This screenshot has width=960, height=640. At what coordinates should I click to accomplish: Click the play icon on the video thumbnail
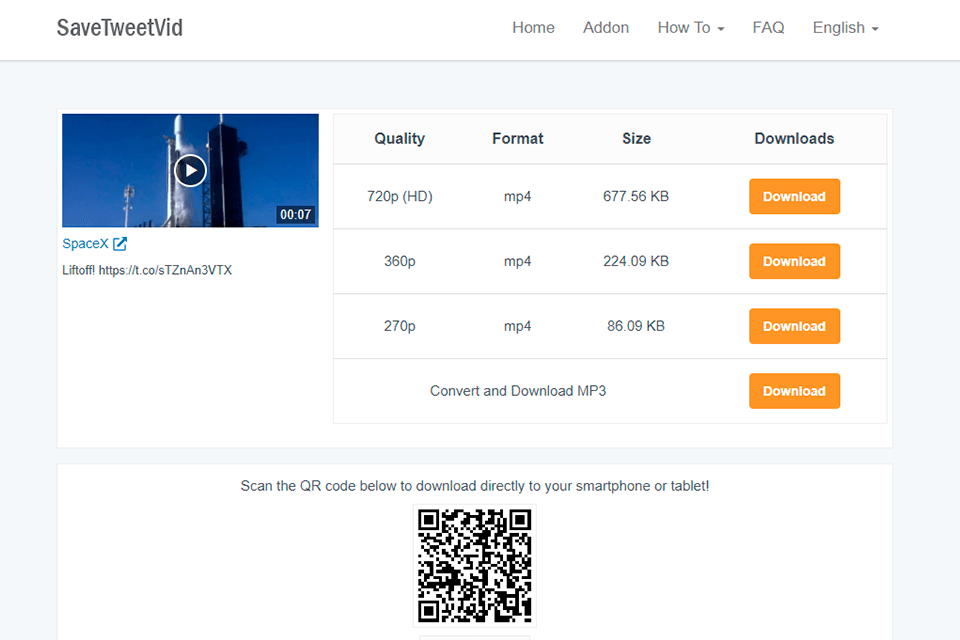point(190,170)
